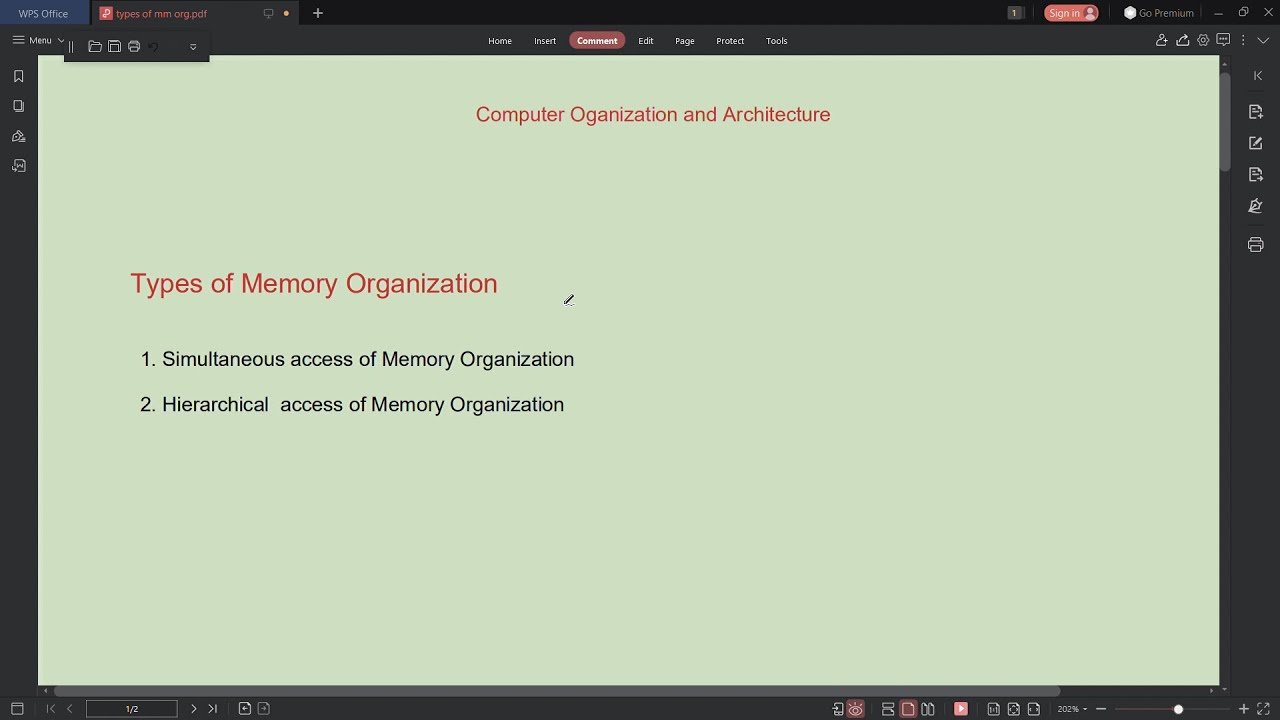This screenshot has height=720, width=1280.
Task: Click the actual size icon in status bar
Action: [x=993, y=709]
